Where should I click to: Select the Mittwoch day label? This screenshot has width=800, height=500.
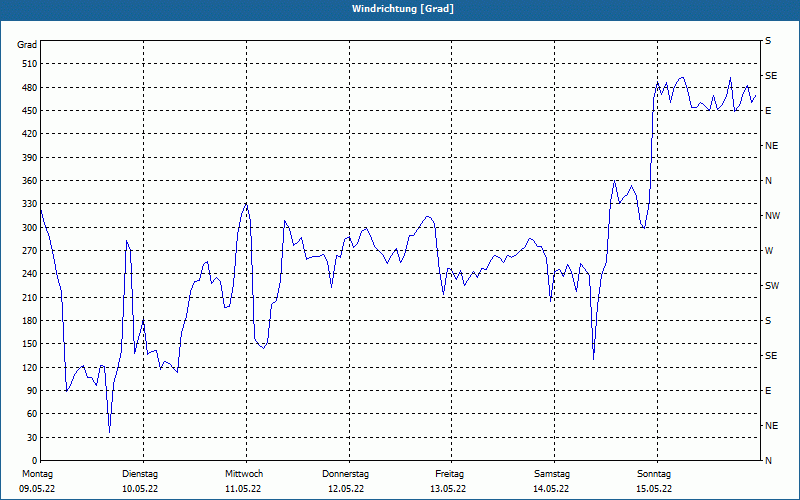point(244,474)
